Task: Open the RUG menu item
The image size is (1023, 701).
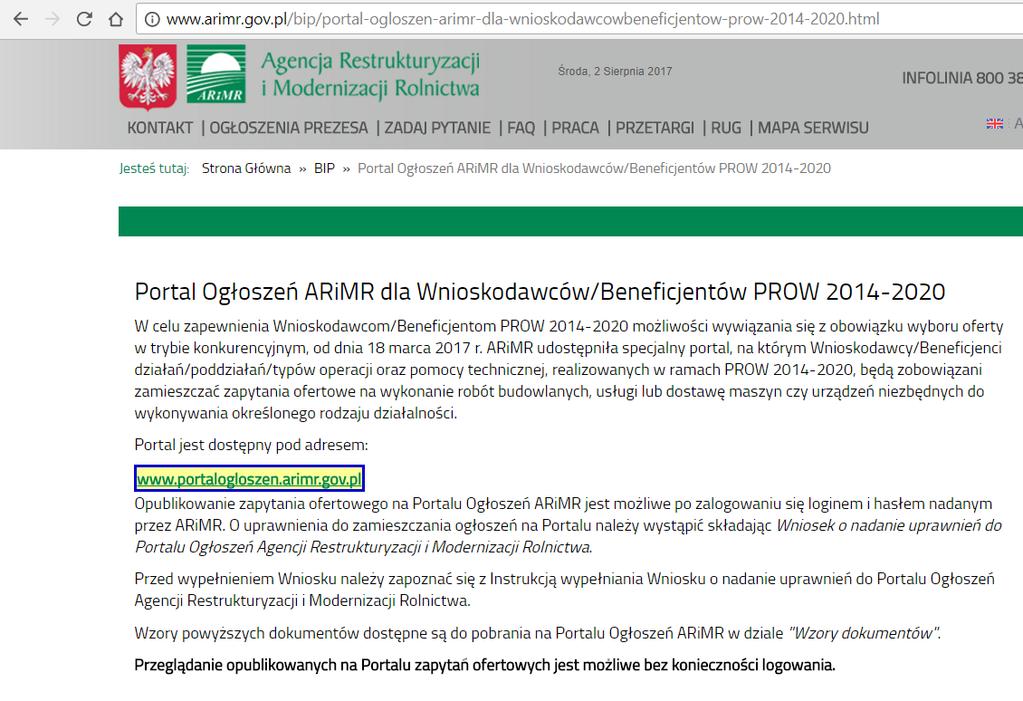Action: pos(725,128)
